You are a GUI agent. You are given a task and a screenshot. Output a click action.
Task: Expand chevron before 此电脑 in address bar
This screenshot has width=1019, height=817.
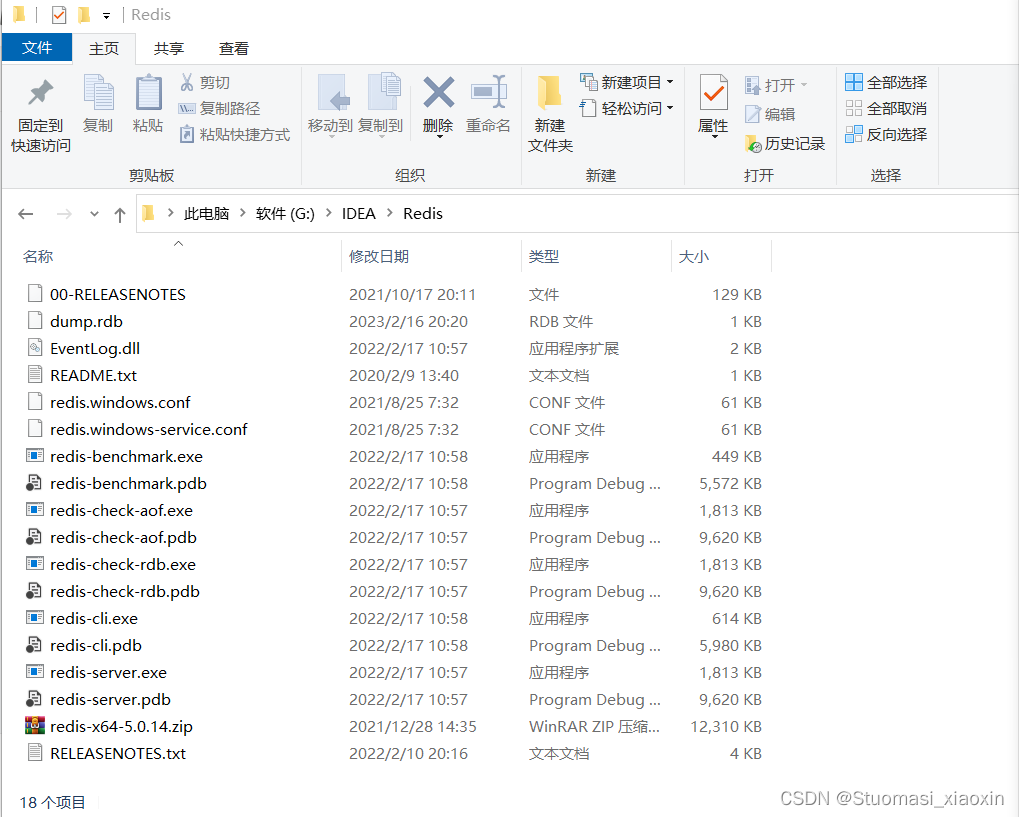[x=170, y=213]
